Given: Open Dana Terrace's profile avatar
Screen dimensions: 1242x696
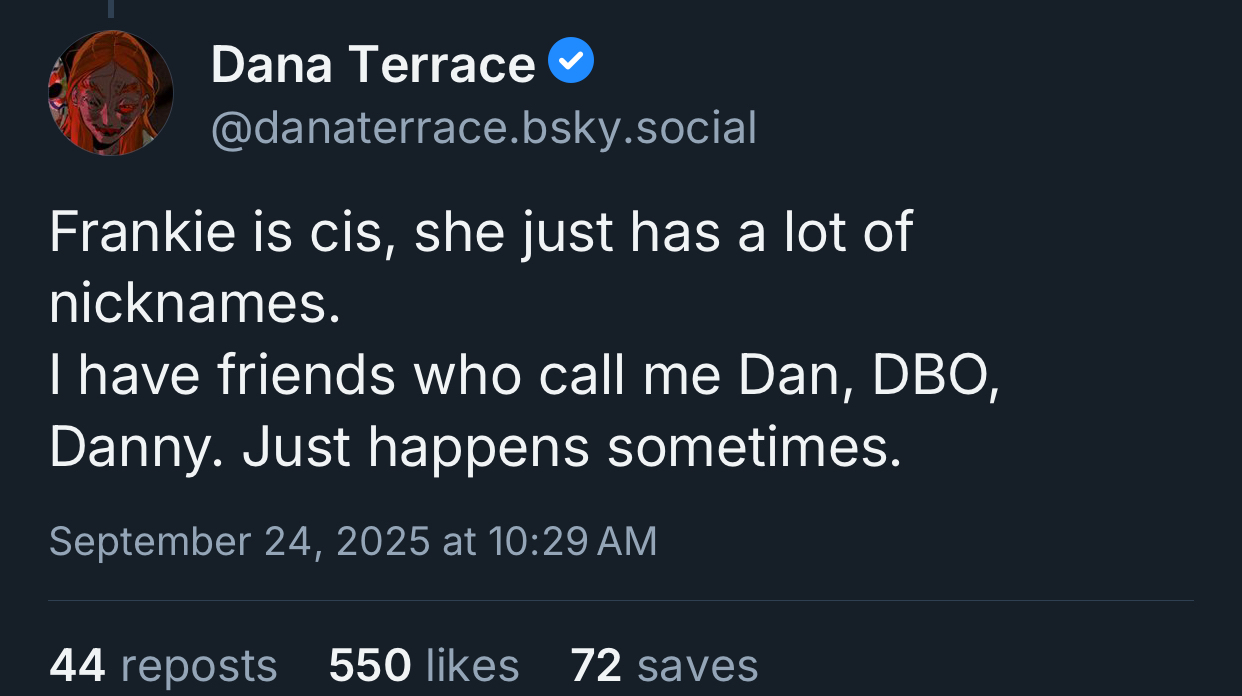Looking at the screenshot, I should (x=110, y=93).
